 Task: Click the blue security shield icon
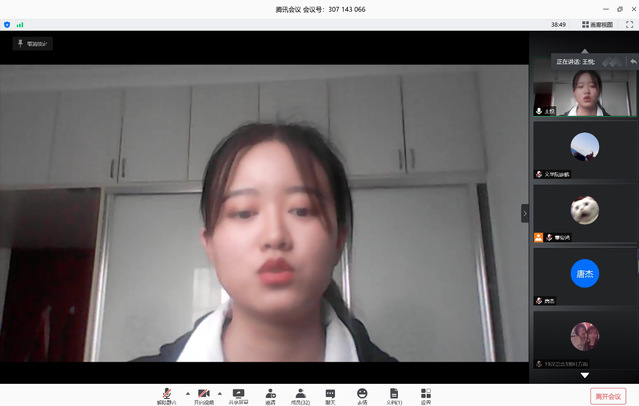coord(7,24)
